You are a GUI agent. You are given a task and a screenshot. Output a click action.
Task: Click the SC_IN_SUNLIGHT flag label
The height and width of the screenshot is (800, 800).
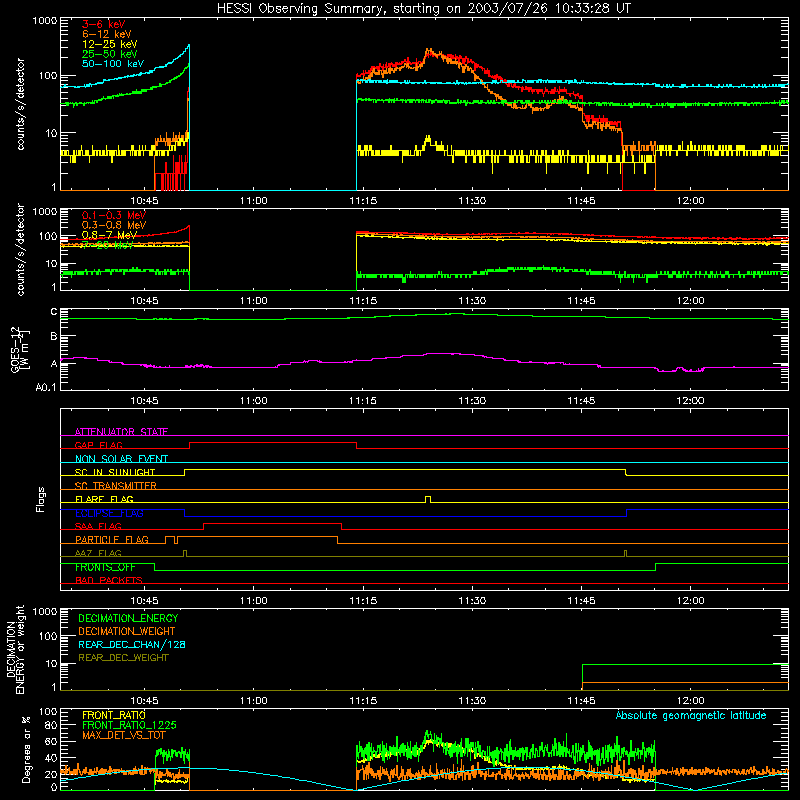point(115,472)
